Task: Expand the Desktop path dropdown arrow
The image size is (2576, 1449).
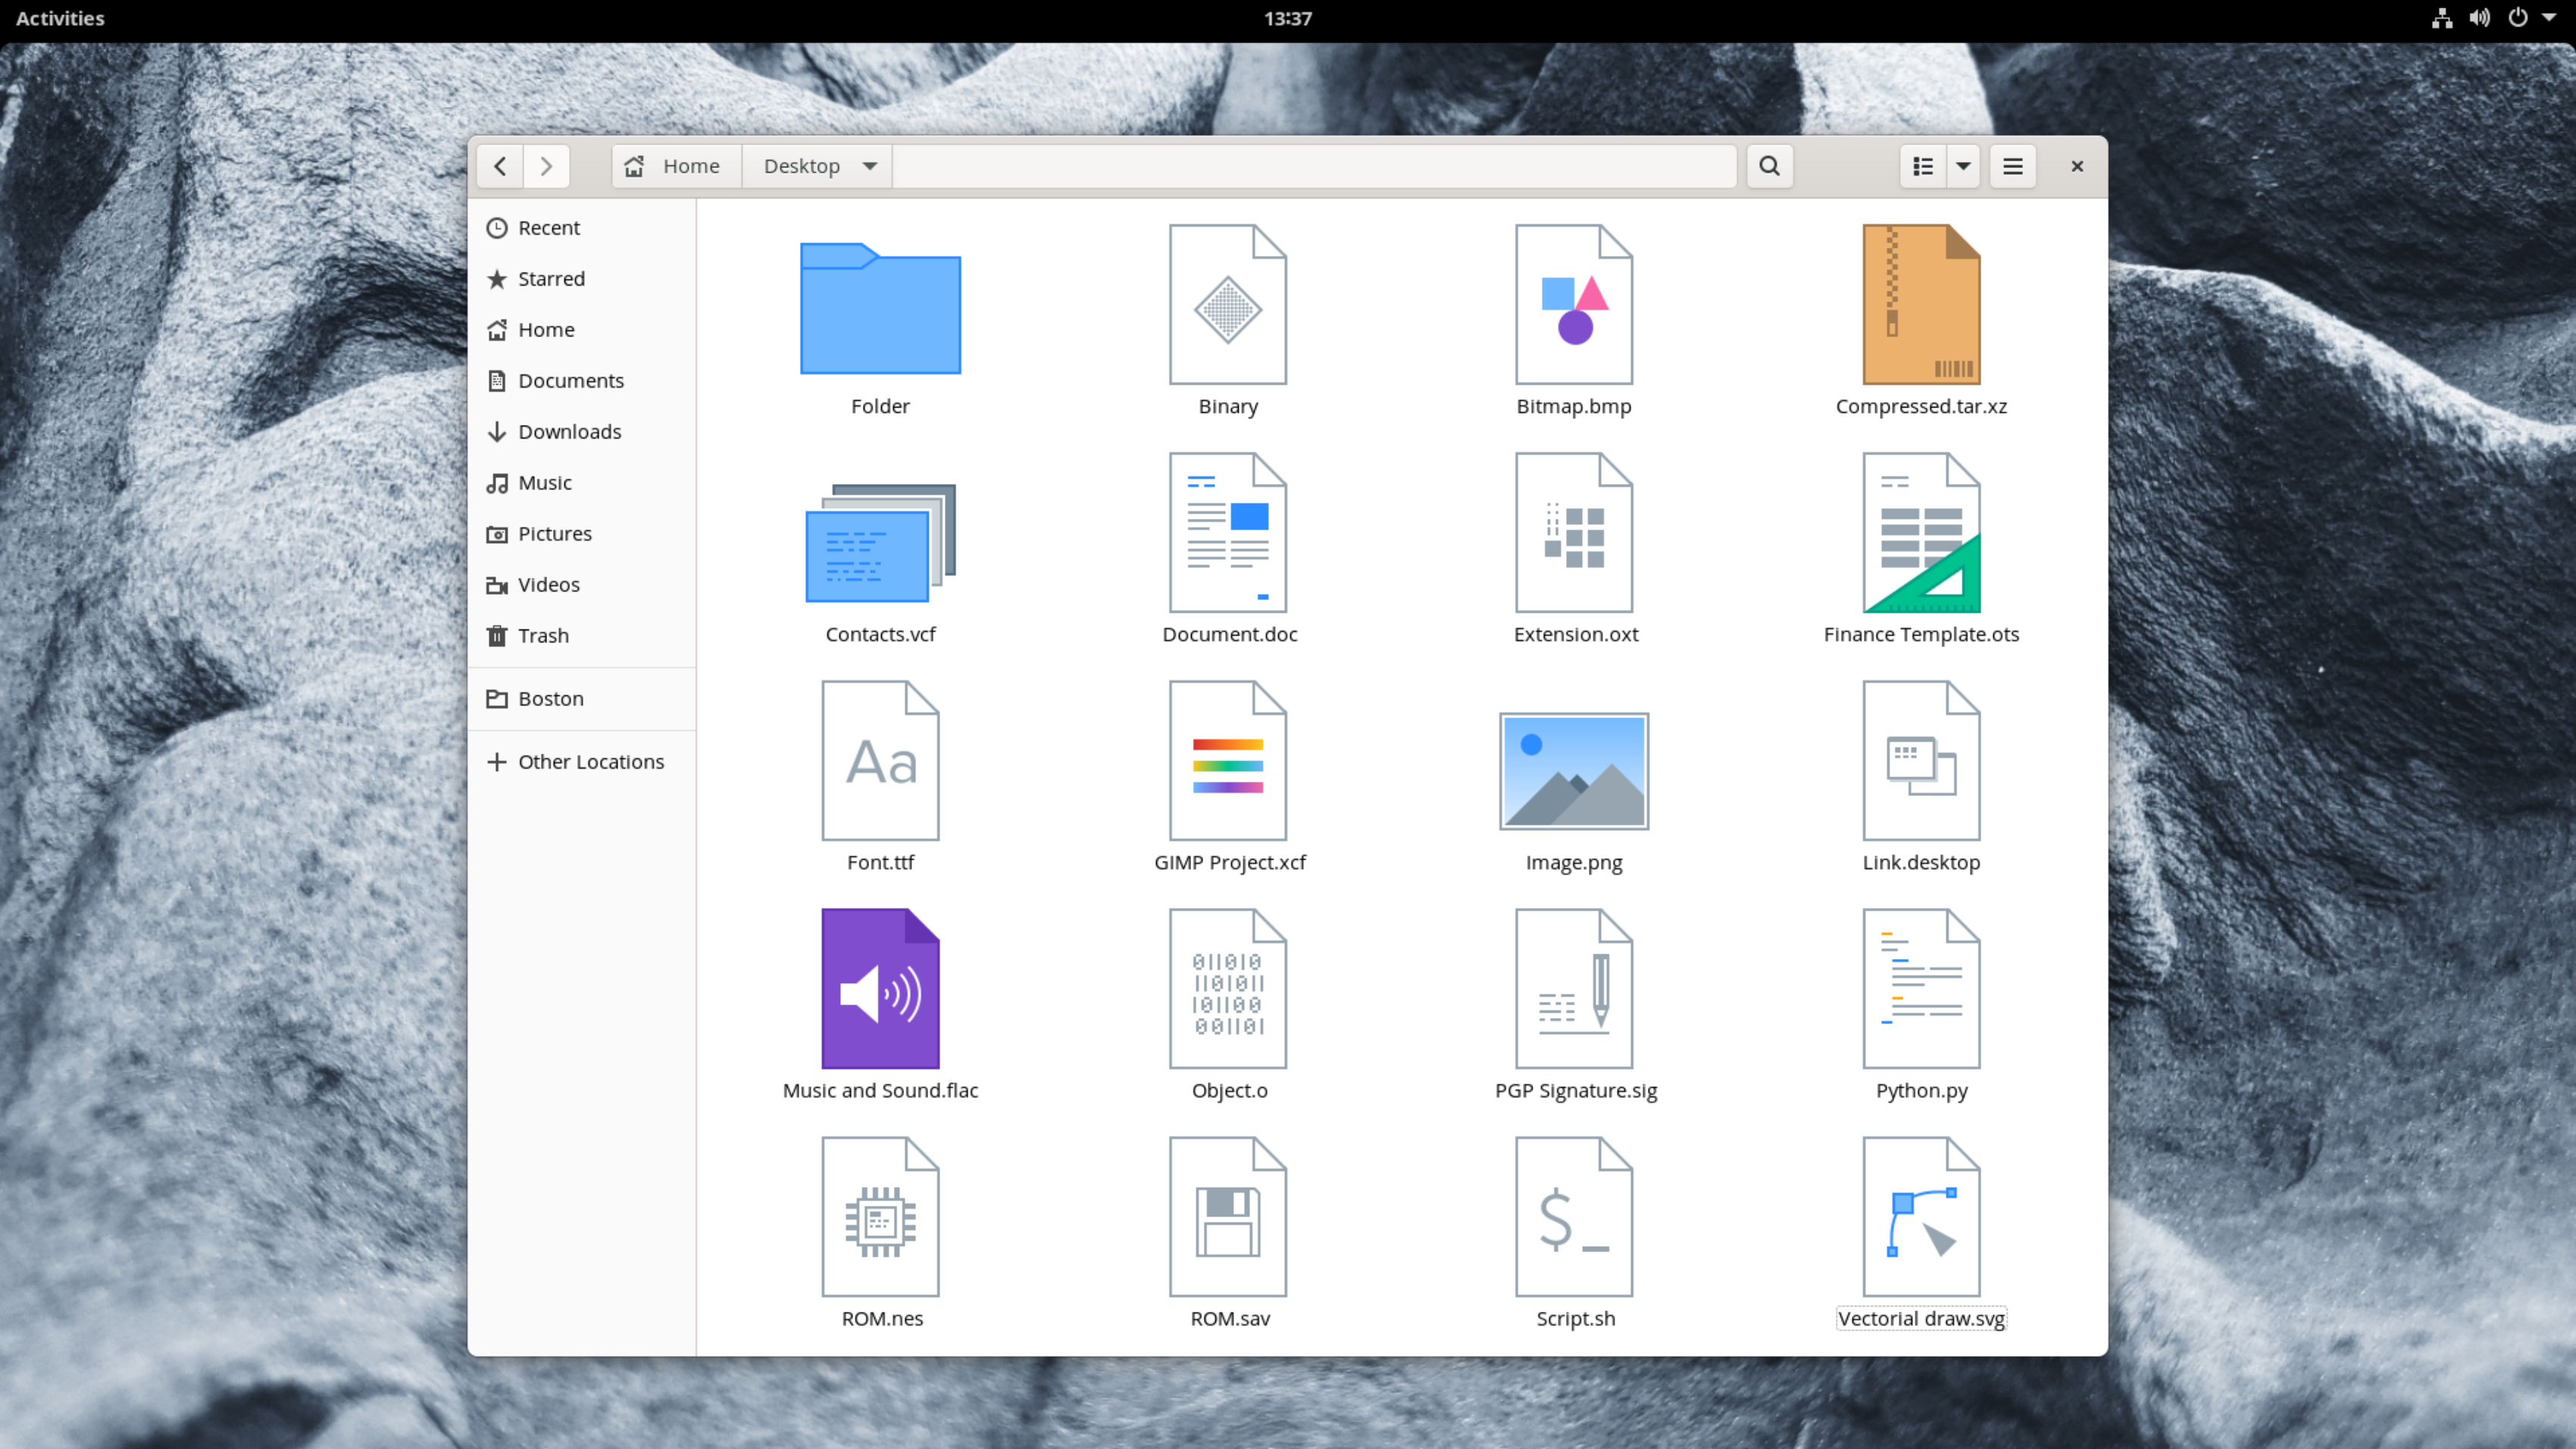Action: point(870,166)
